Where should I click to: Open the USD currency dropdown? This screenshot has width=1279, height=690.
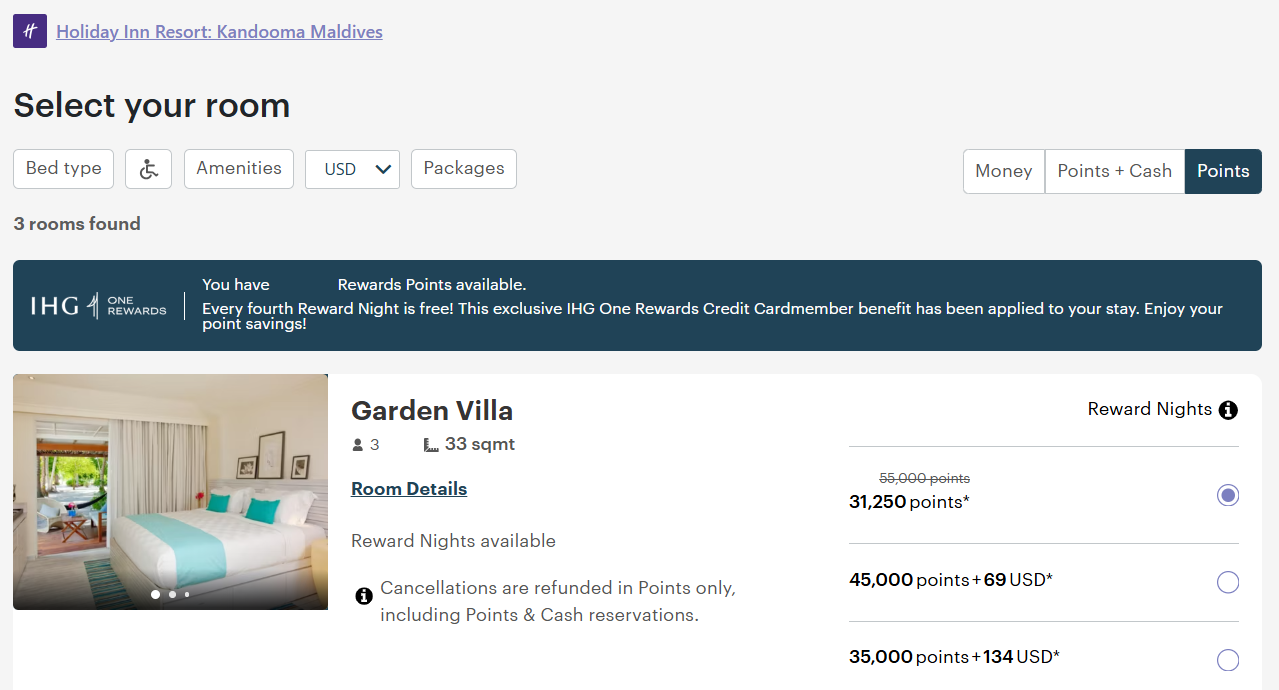pyautogui.click(x=352, y=169)
